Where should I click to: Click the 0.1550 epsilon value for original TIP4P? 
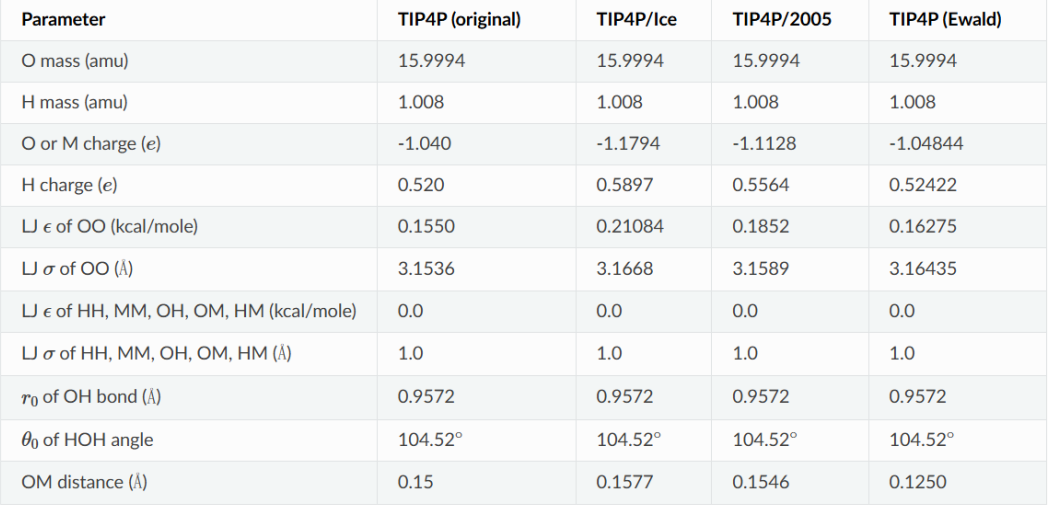coord(426,226)
